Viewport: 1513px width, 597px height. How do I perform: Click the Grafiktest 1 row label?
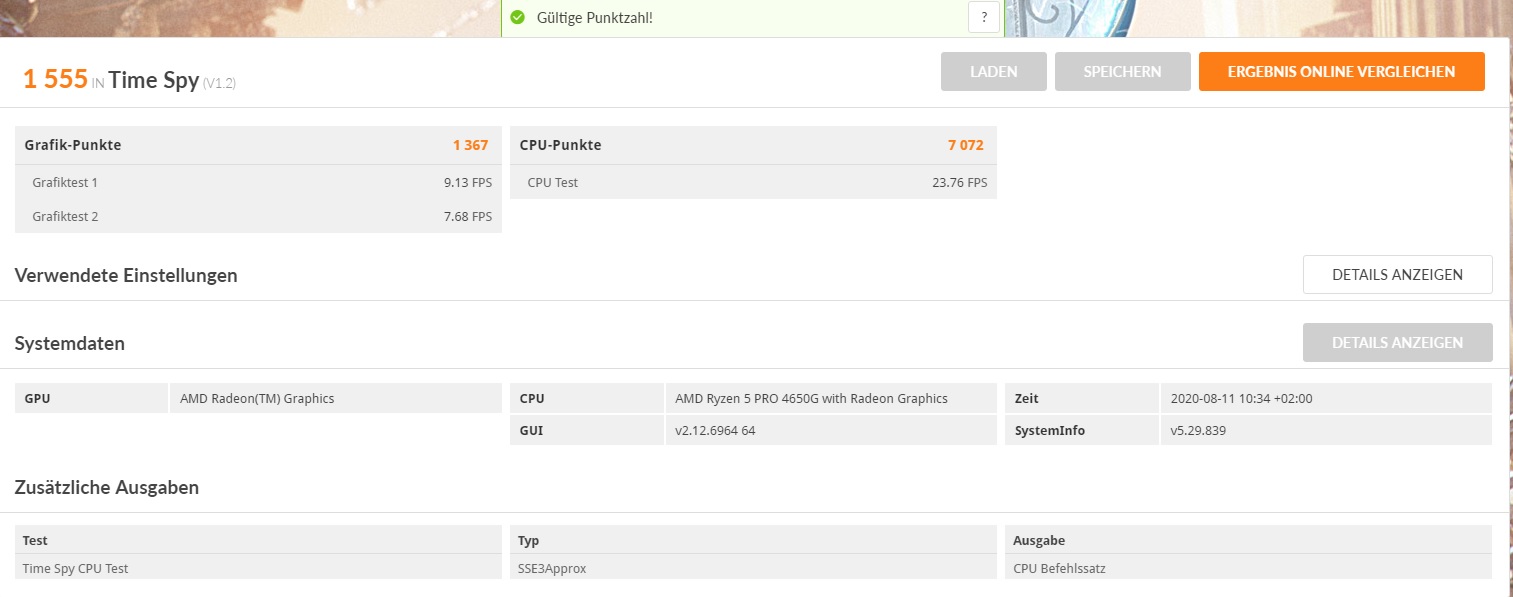65,183
